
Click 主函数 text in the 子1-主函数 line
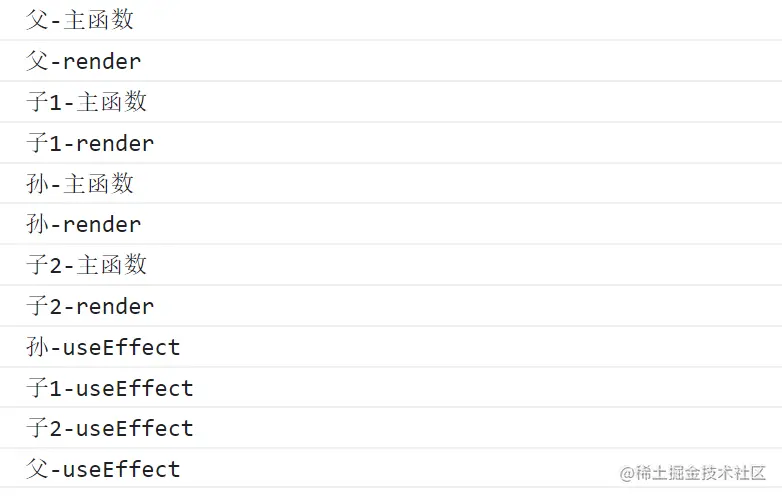pos(112,102)
